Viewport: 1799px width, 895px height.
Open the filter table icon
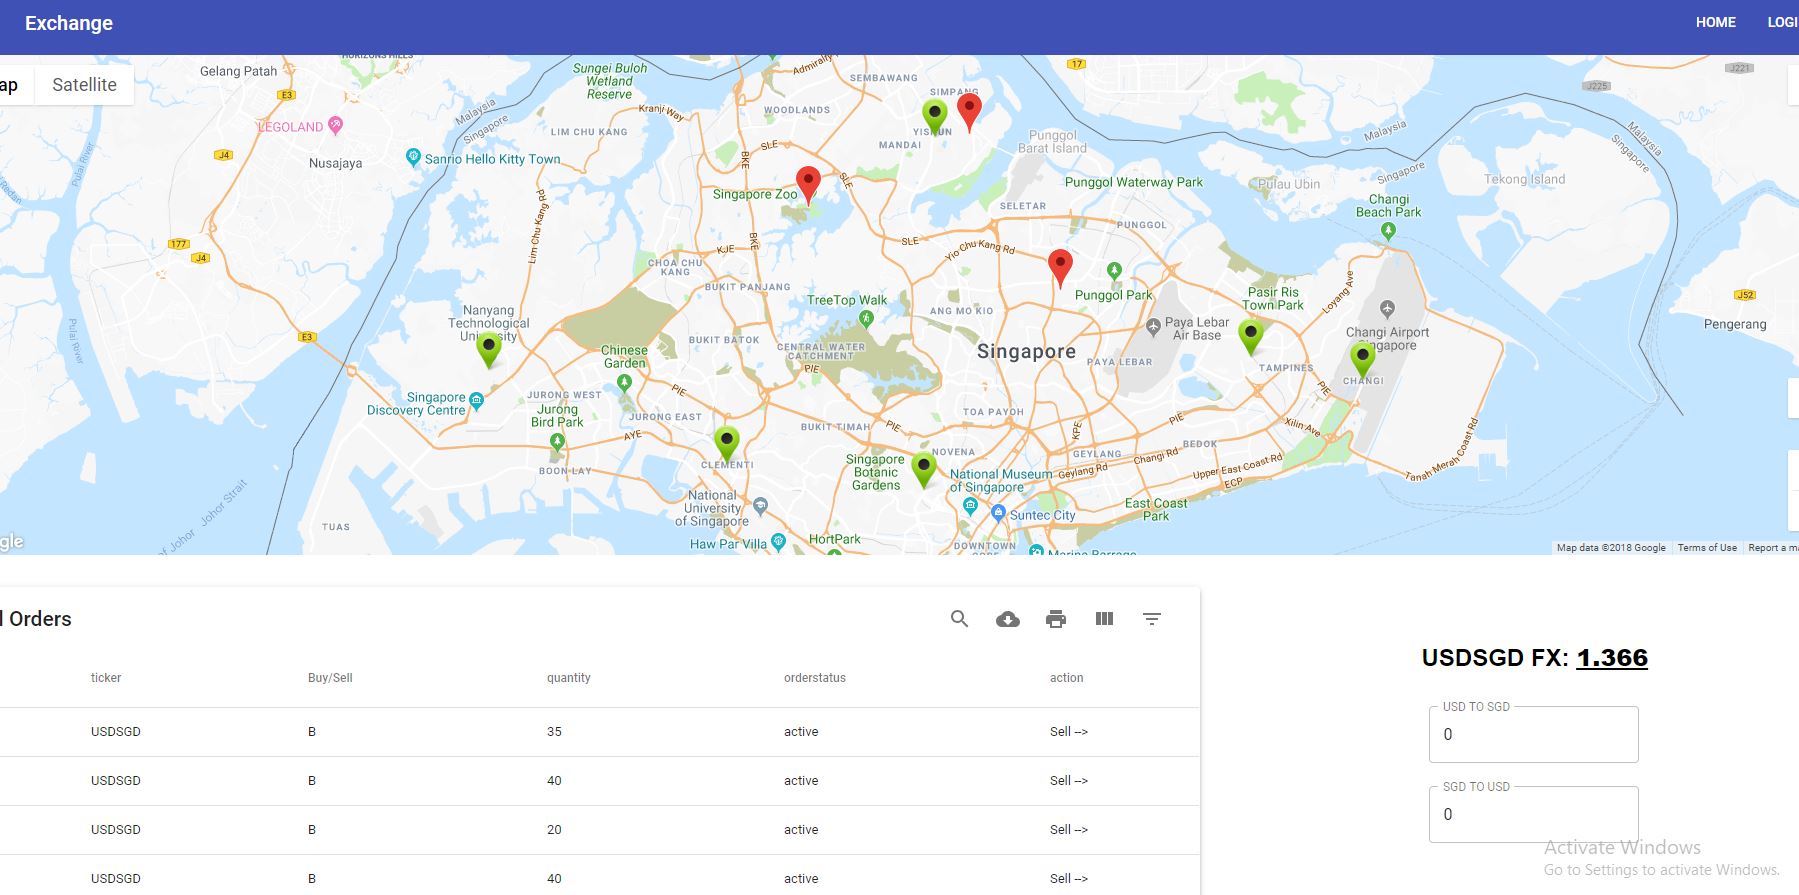(x=1152, y=619)
